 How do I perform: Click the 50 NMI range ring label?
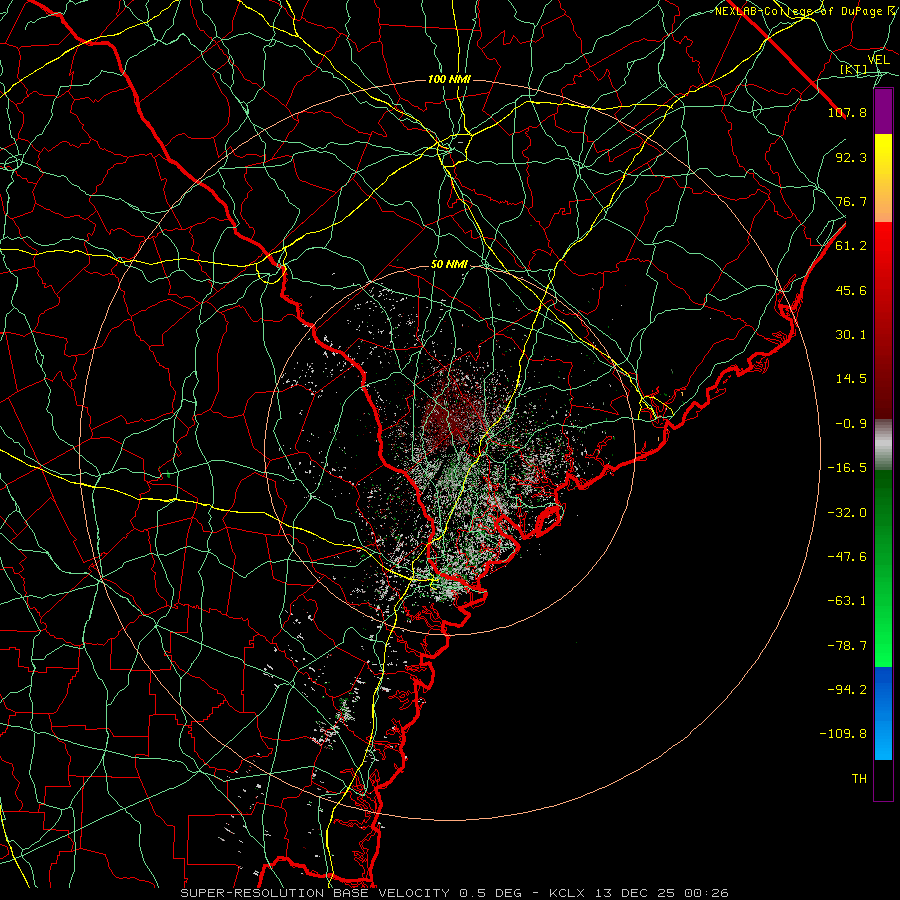[x=449, y=265]
